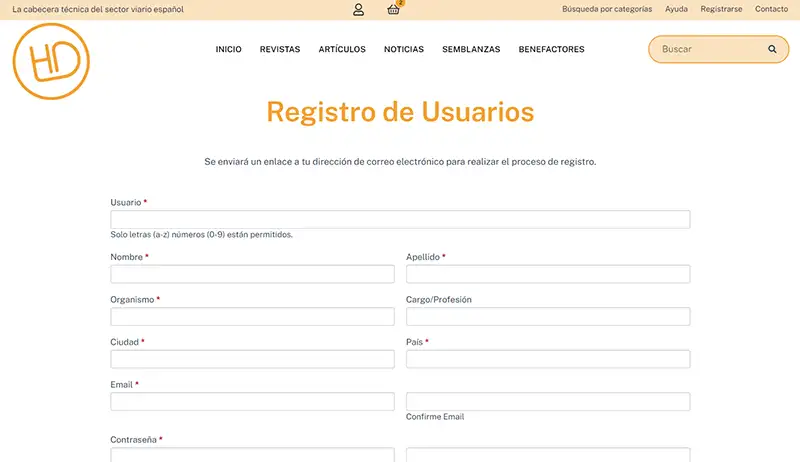Select the Nombre input field
800x462 pixels.
(x=252, y=274)
